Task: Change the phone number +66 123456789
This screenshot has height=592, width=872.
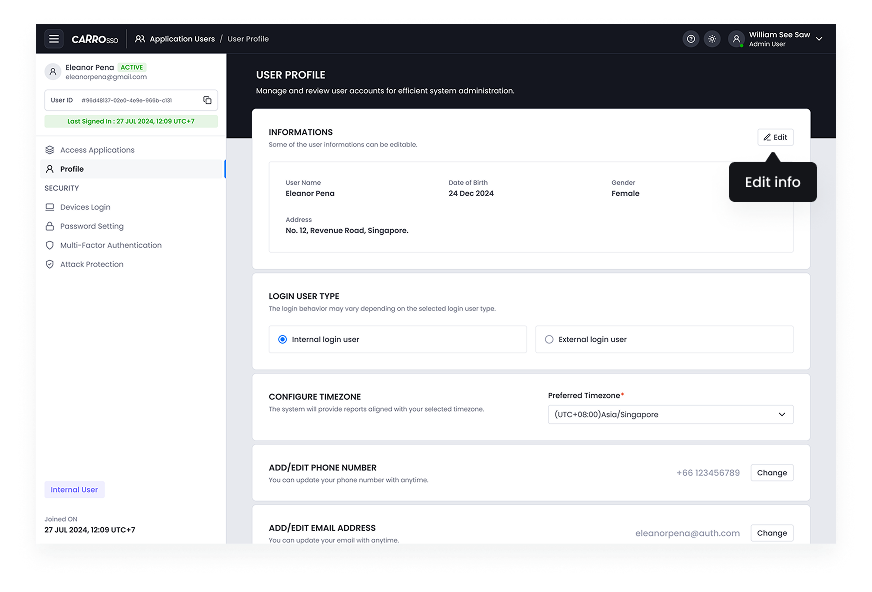Action: click(771, 472)
